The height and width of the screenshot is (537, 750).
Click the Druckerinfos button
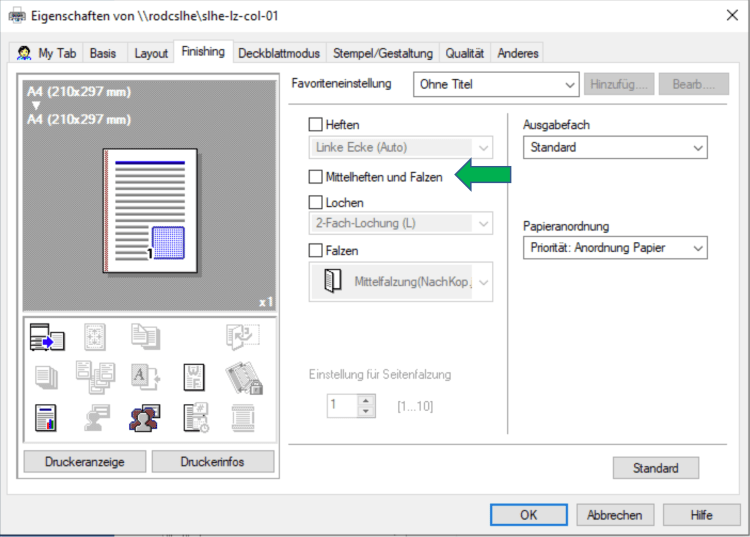point(212,461)
